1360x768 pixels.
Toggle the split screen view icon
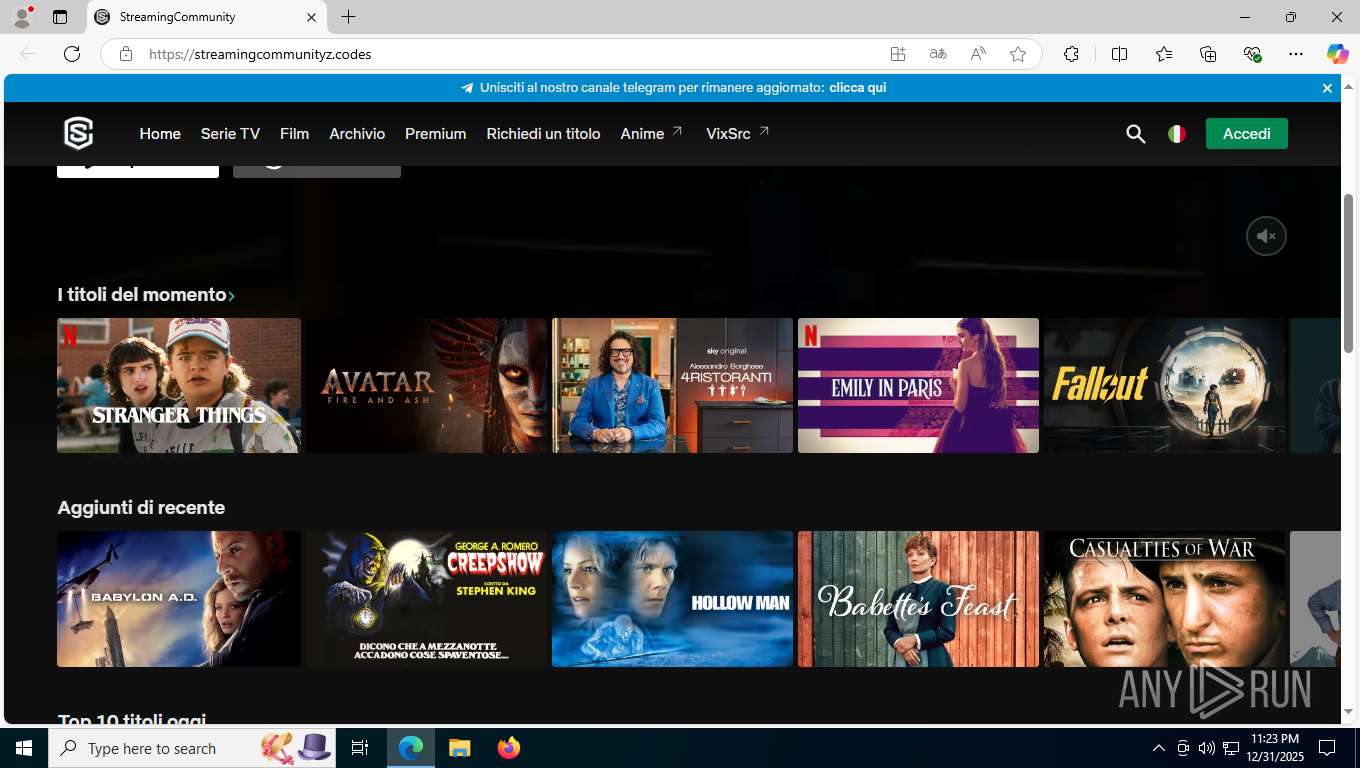tap(1120, 54)
